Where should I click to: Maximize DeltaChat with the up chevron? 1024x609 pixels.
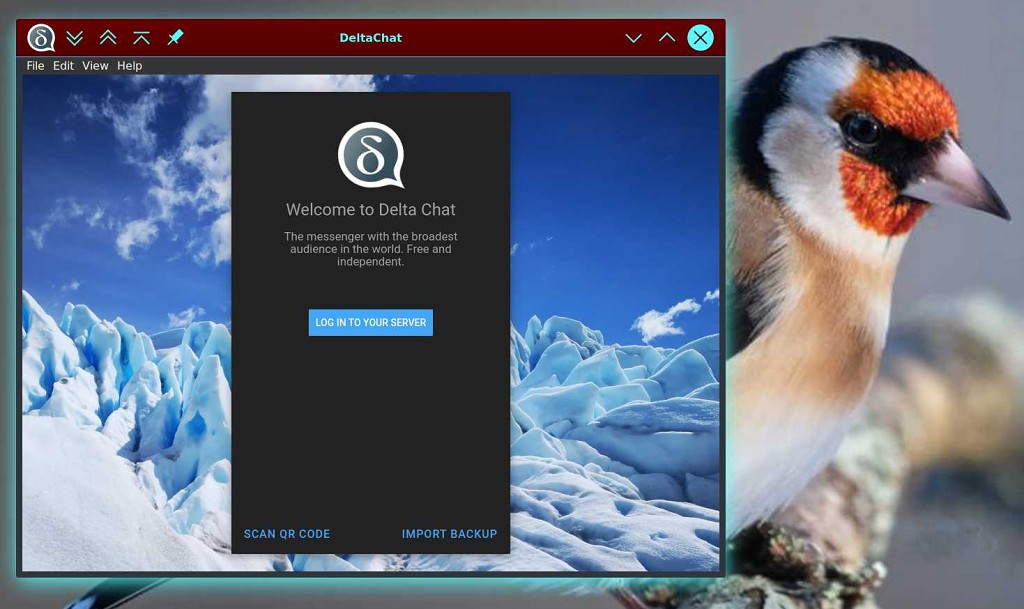(667, 37)
